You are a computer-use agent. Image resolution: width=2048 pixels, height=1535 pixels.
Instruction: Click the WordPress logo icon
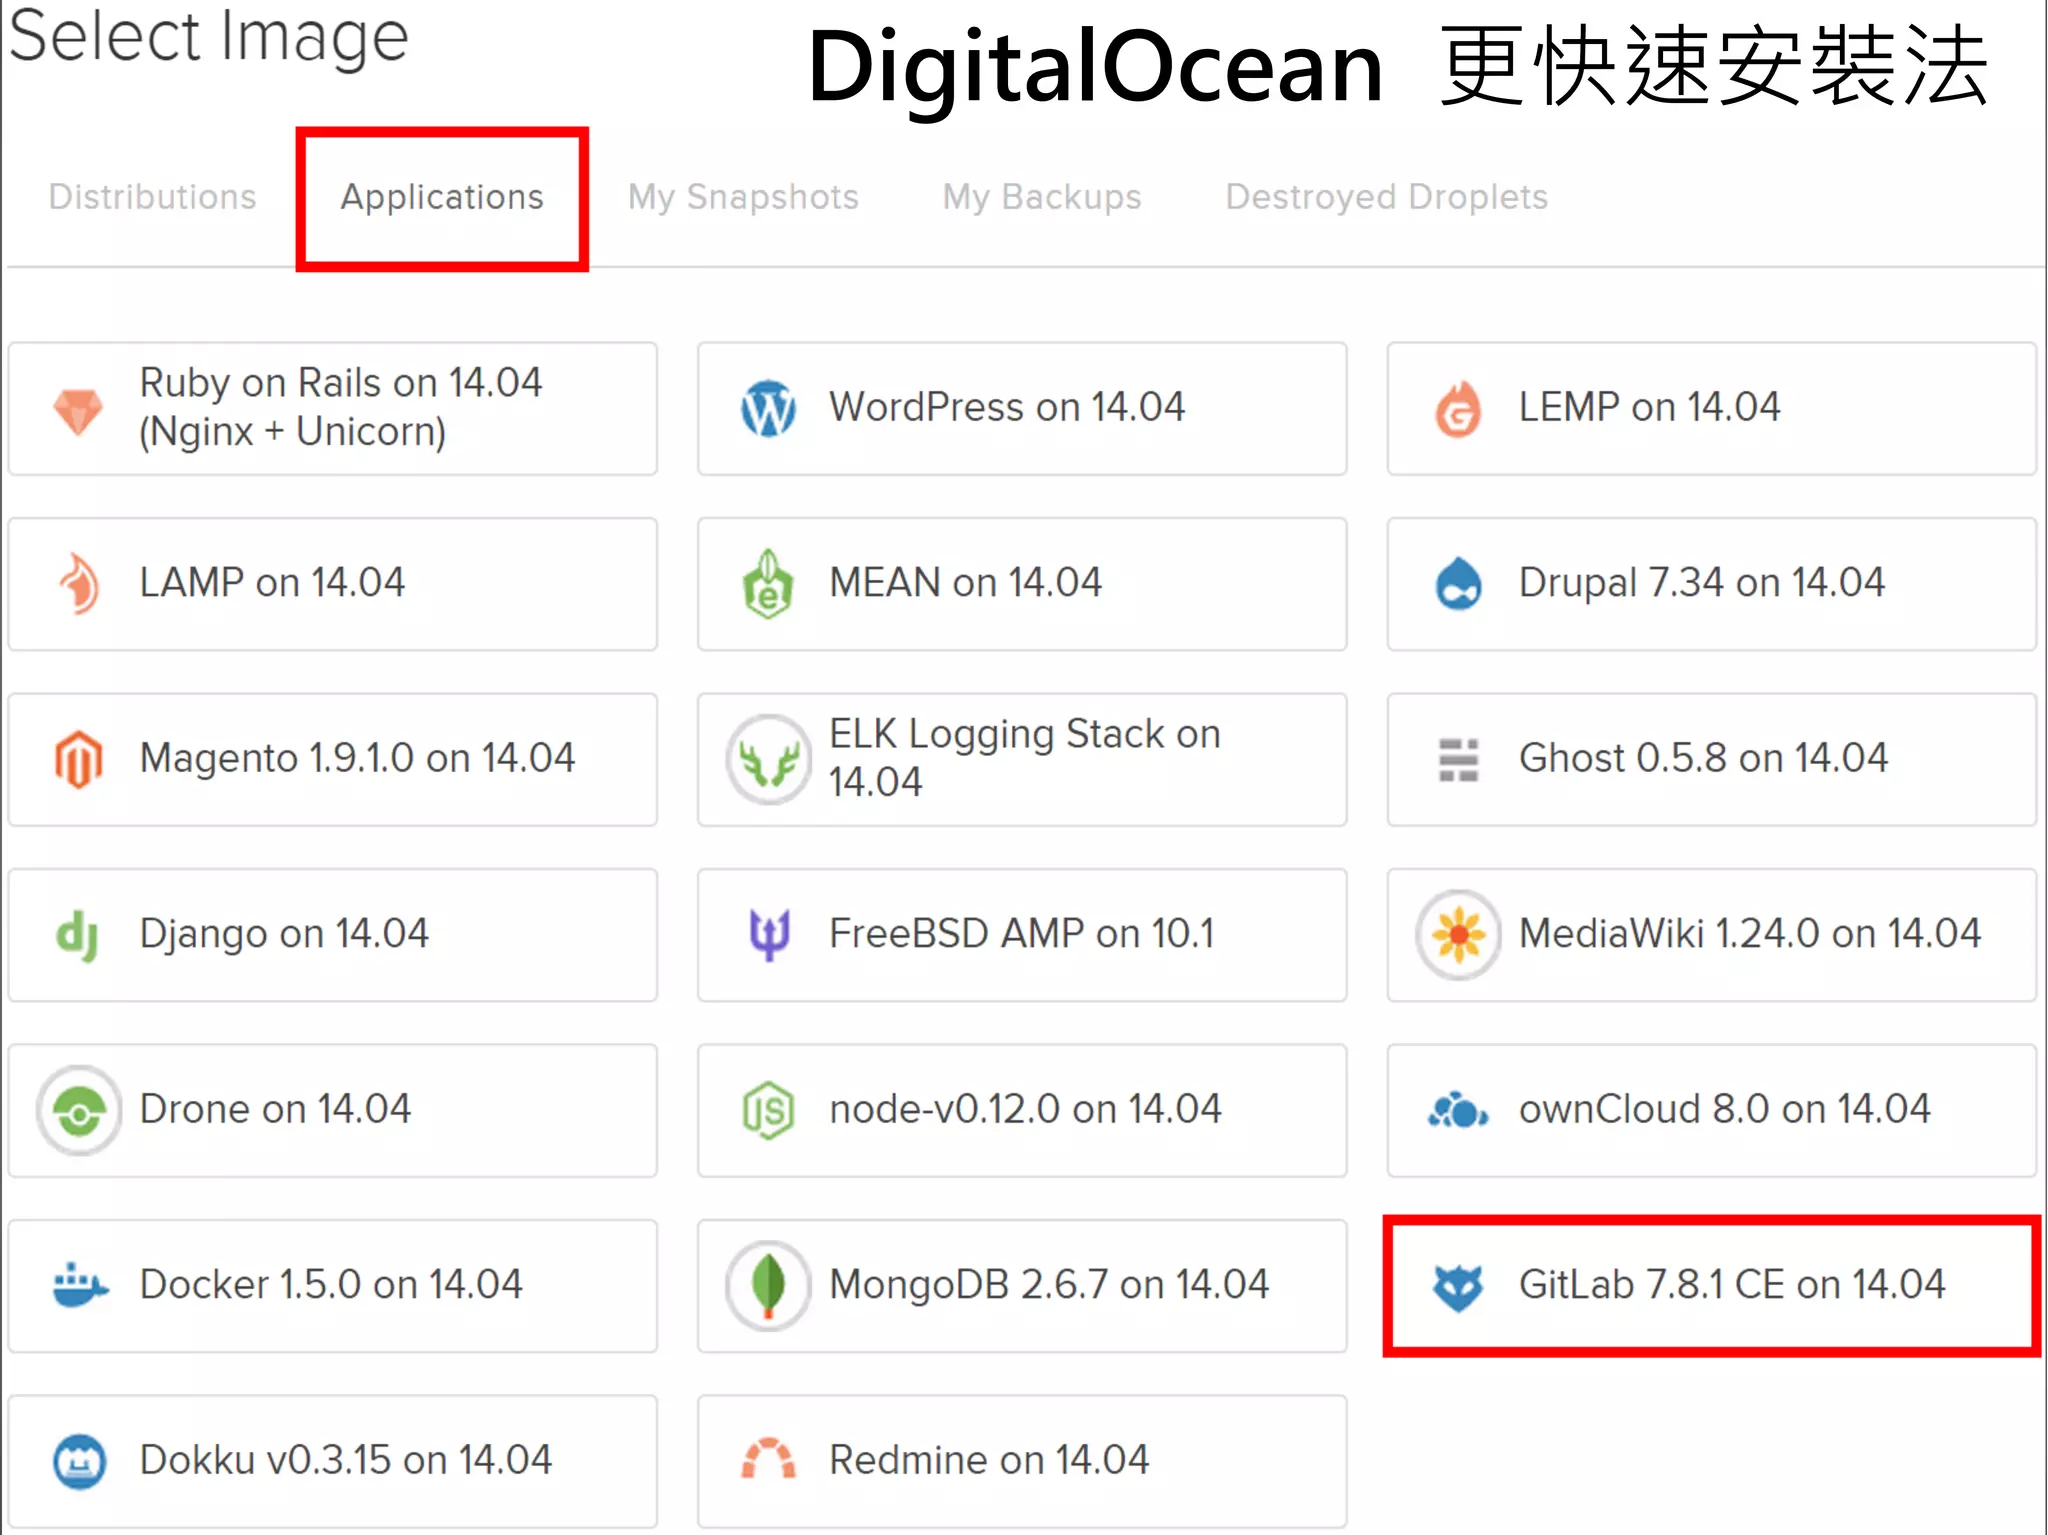768,408
